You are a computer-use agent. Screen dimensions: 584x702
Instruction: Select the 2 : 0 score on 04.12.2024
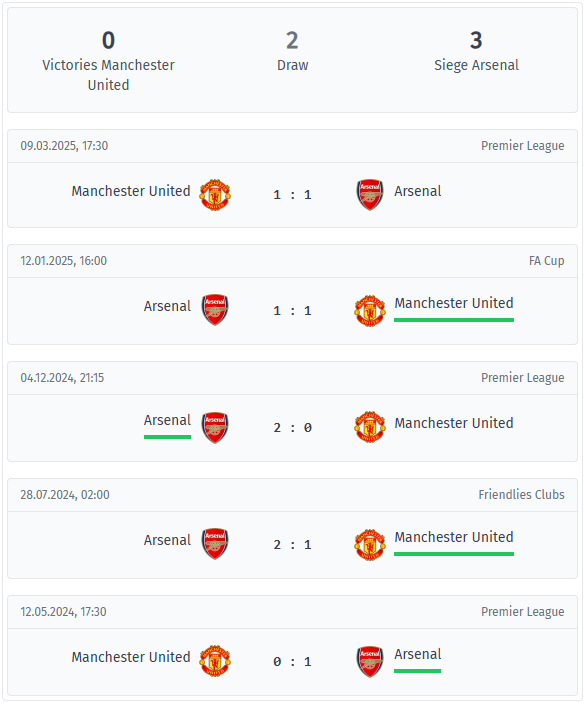[x=292, y=428]
